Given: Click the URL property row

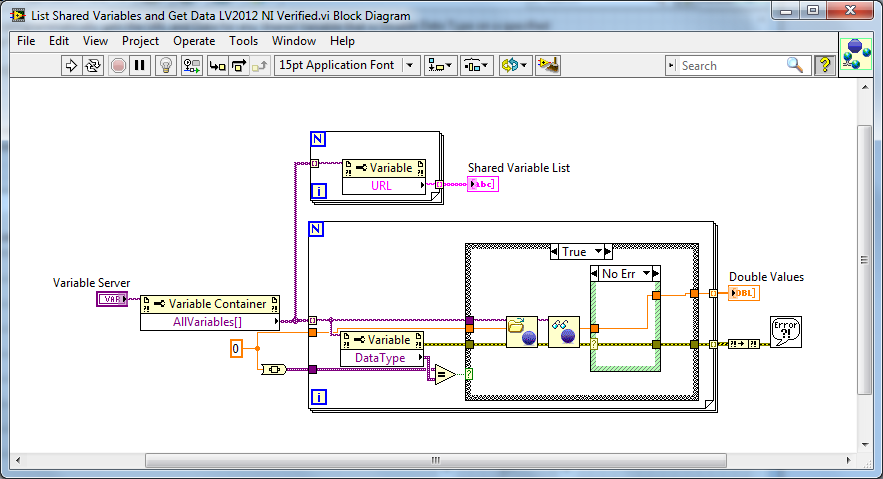Looking at the screenshot, I should point(384,186).
